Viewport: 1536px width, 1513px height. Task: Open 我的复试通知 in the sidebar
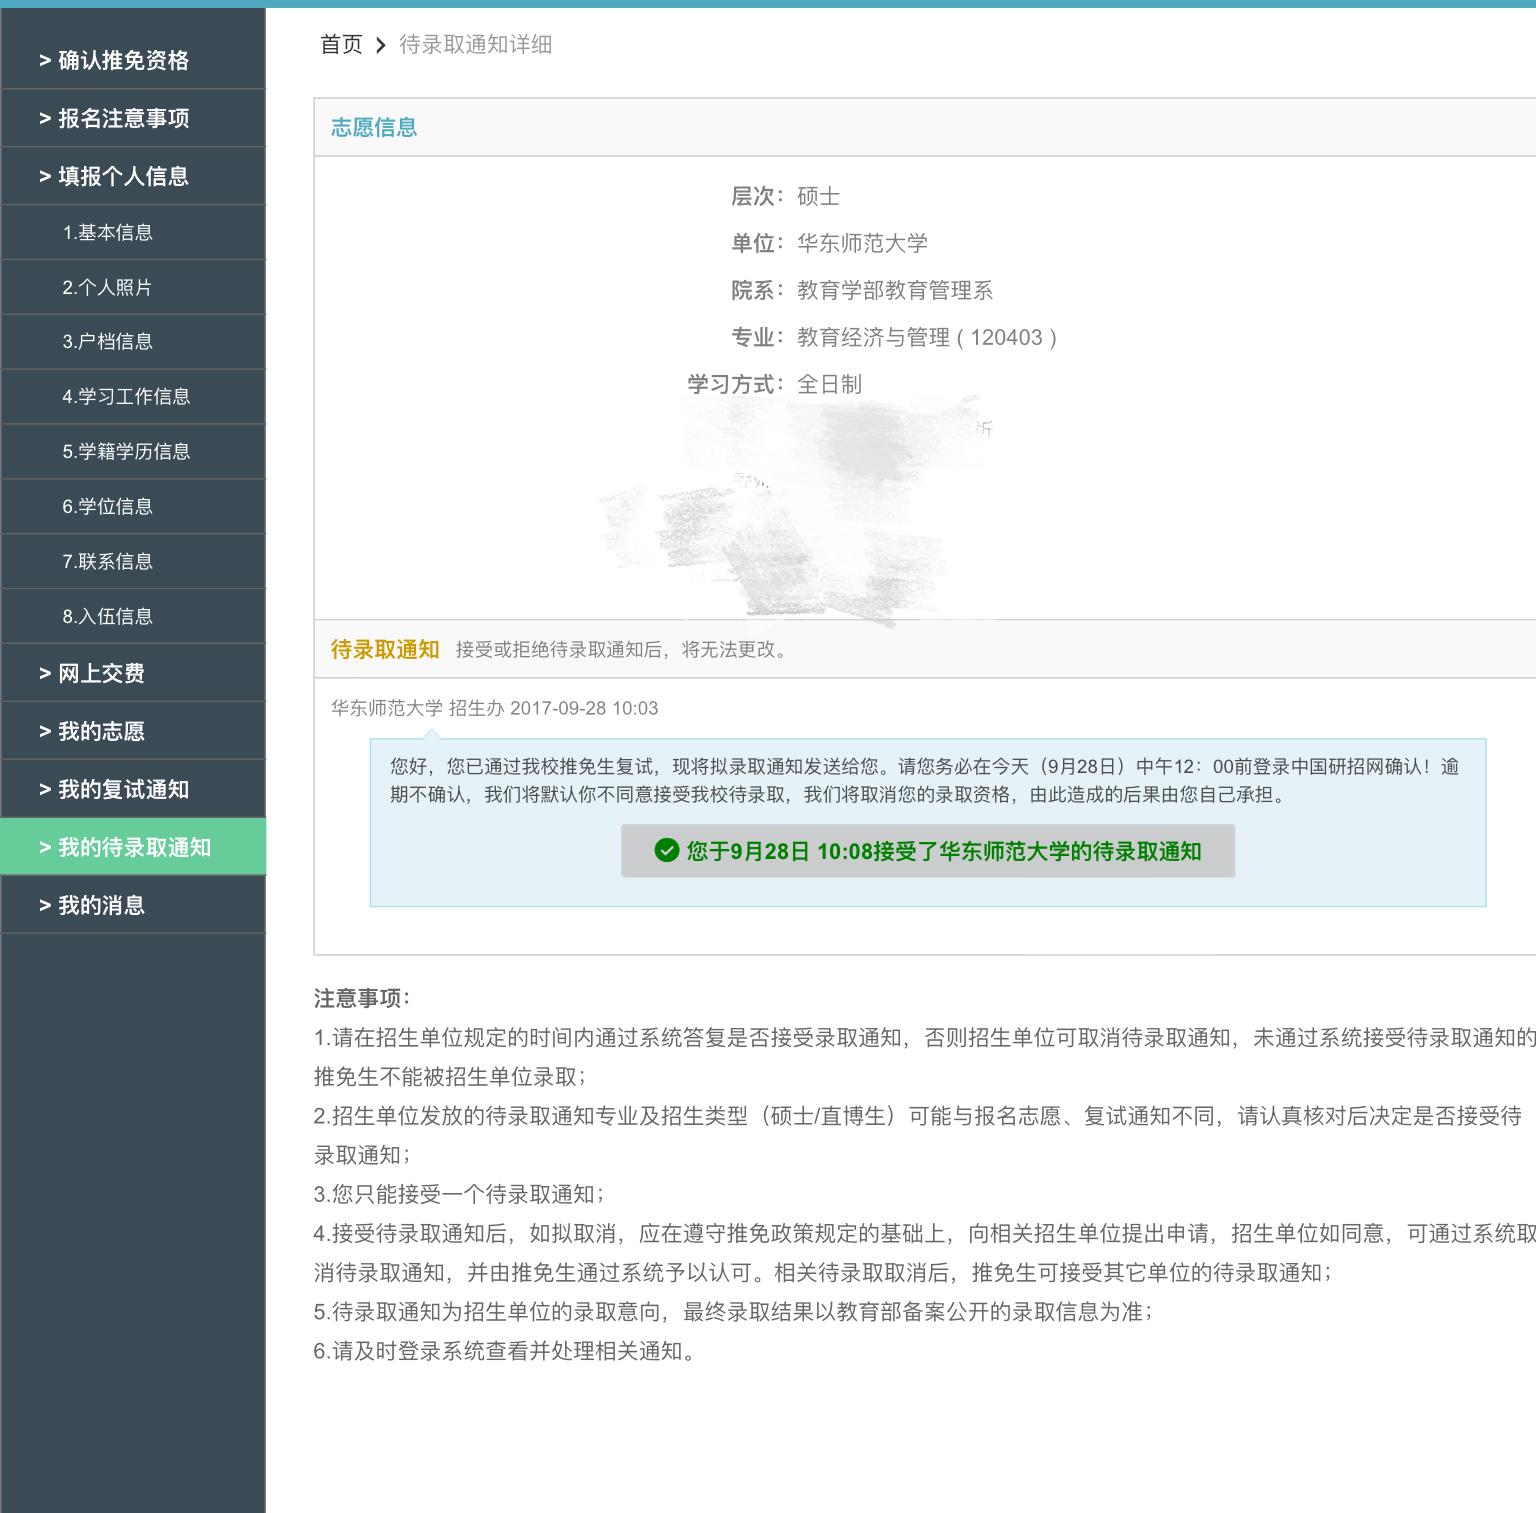[133, 789]
